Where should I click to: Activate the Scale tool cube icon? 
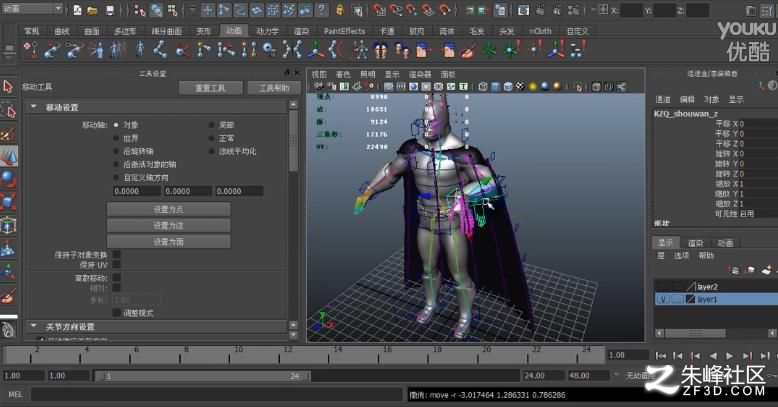pyautogui.click(x=8, y=202)
